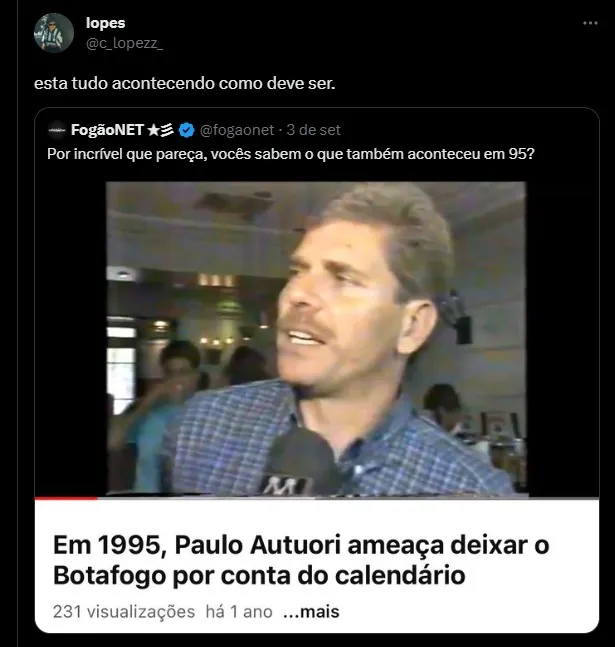This screenshot has width=615, height=647.
Task: Open the @c_lopezz_ handle
Action: (124, 43)
